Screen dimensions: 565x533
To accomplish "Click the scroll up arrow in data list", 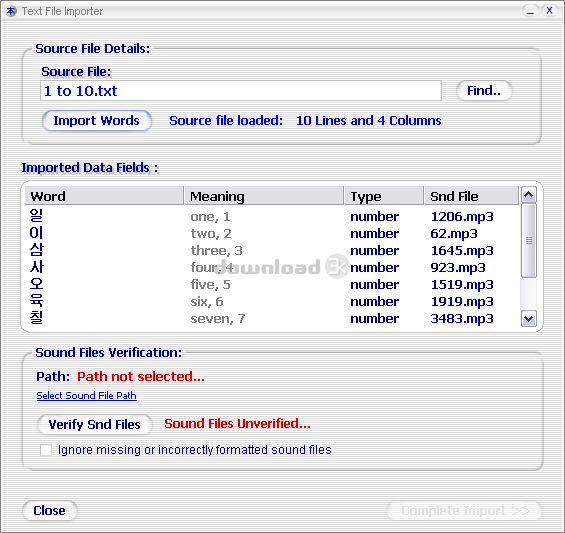I will click(x=529, y=195).
